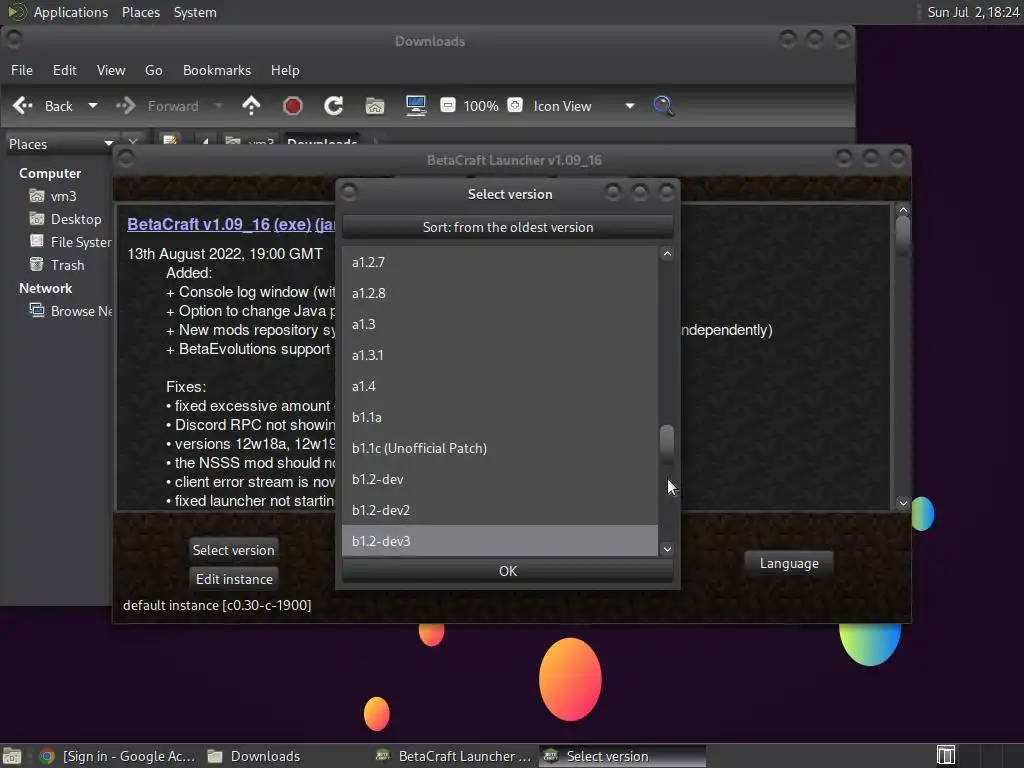Image resolution: width=1024 pixels, height=768 pixels.
Task: Open Help menu in Downloads window
Action: click(285, 70)
